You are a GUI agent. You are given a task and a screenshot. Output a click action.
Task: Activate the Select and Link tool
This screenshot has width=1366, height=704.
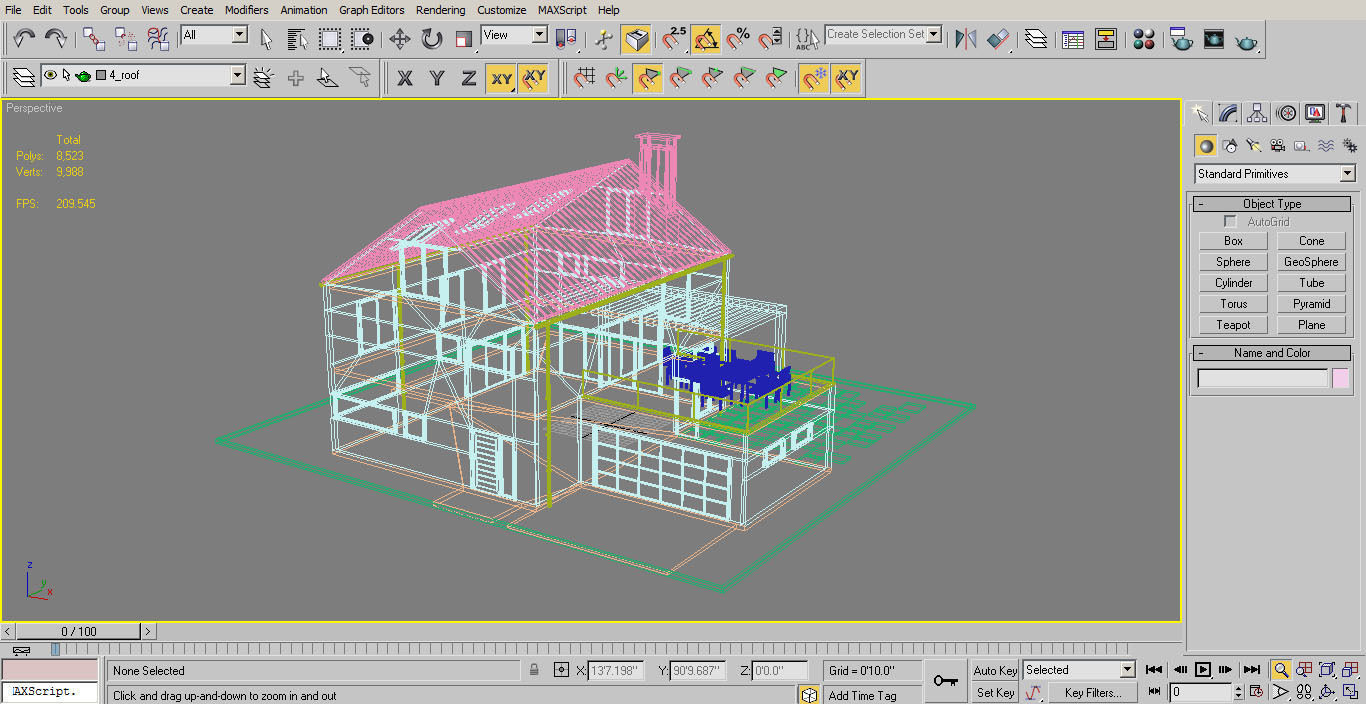pyautogui.click(x=94, y=39)
